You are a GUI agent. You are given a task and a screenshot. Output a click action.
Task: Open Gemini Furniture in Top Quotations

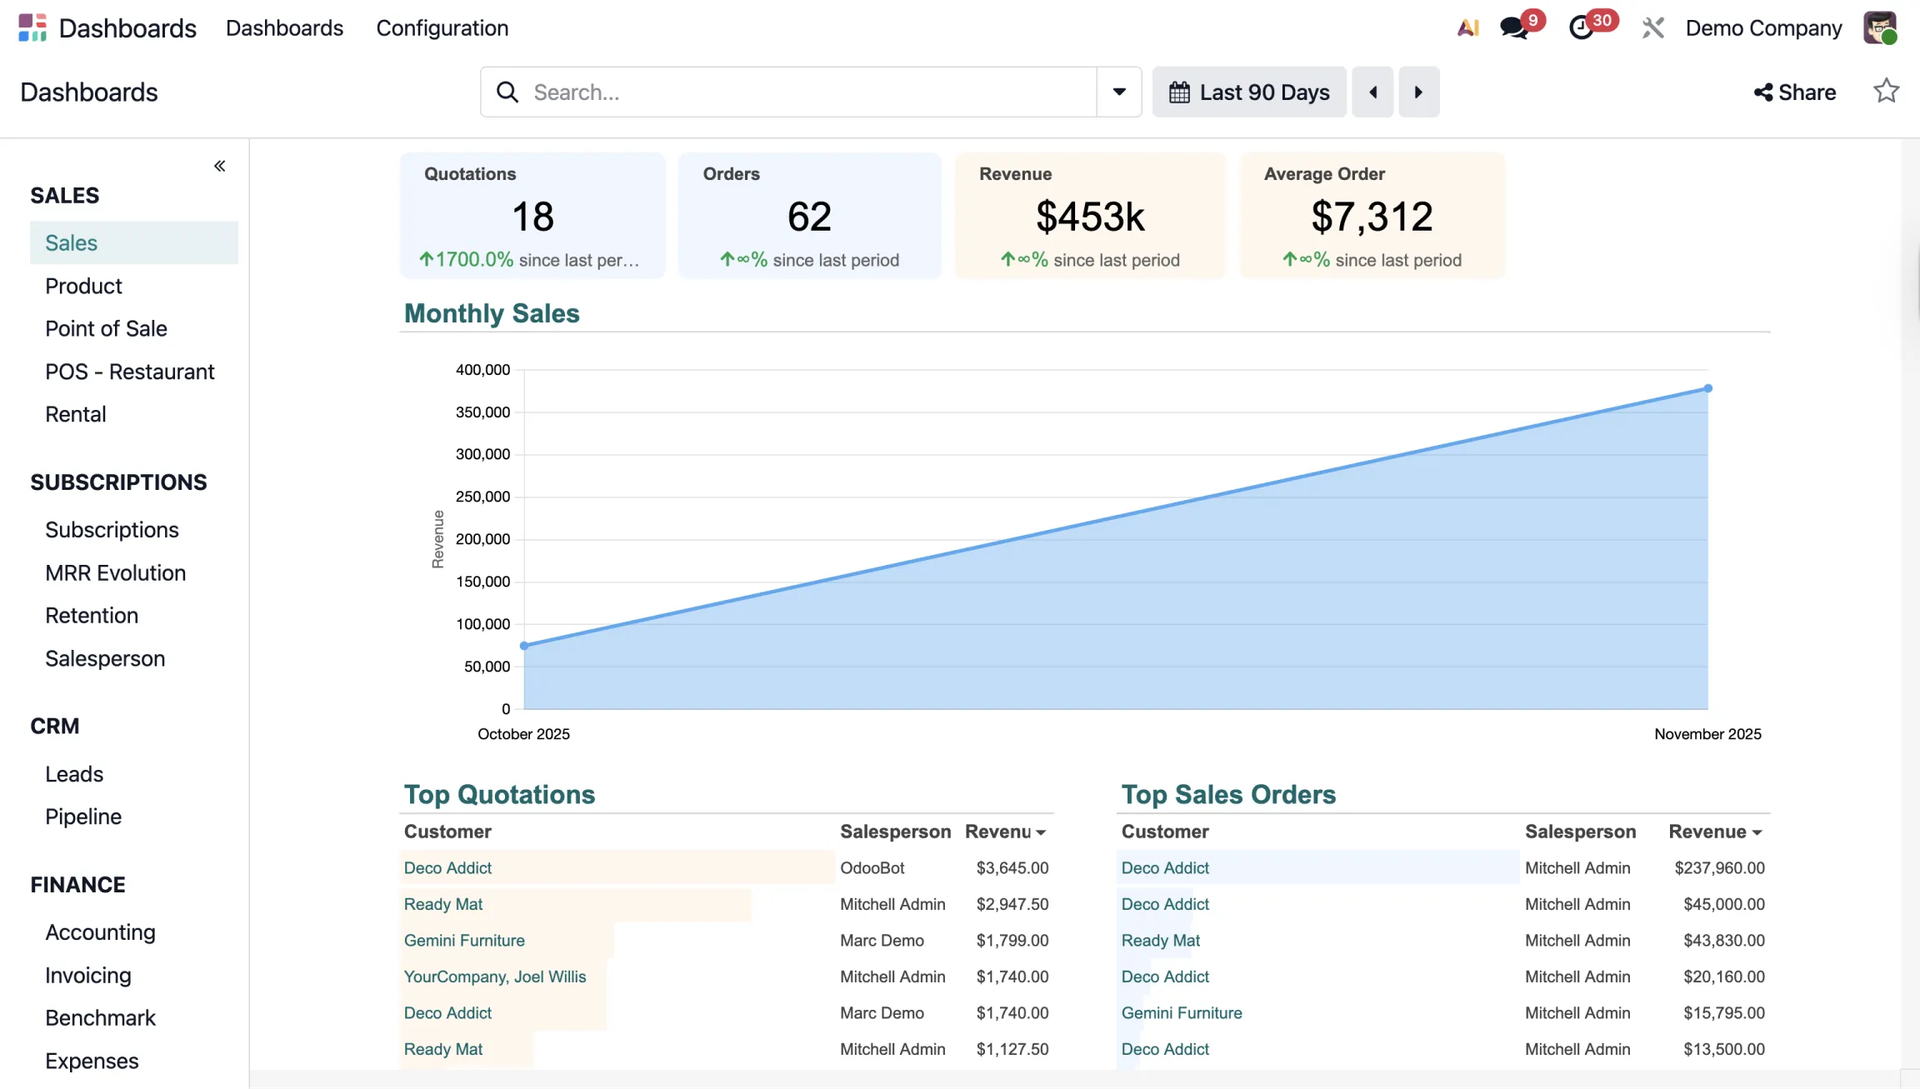pos(464,941)
